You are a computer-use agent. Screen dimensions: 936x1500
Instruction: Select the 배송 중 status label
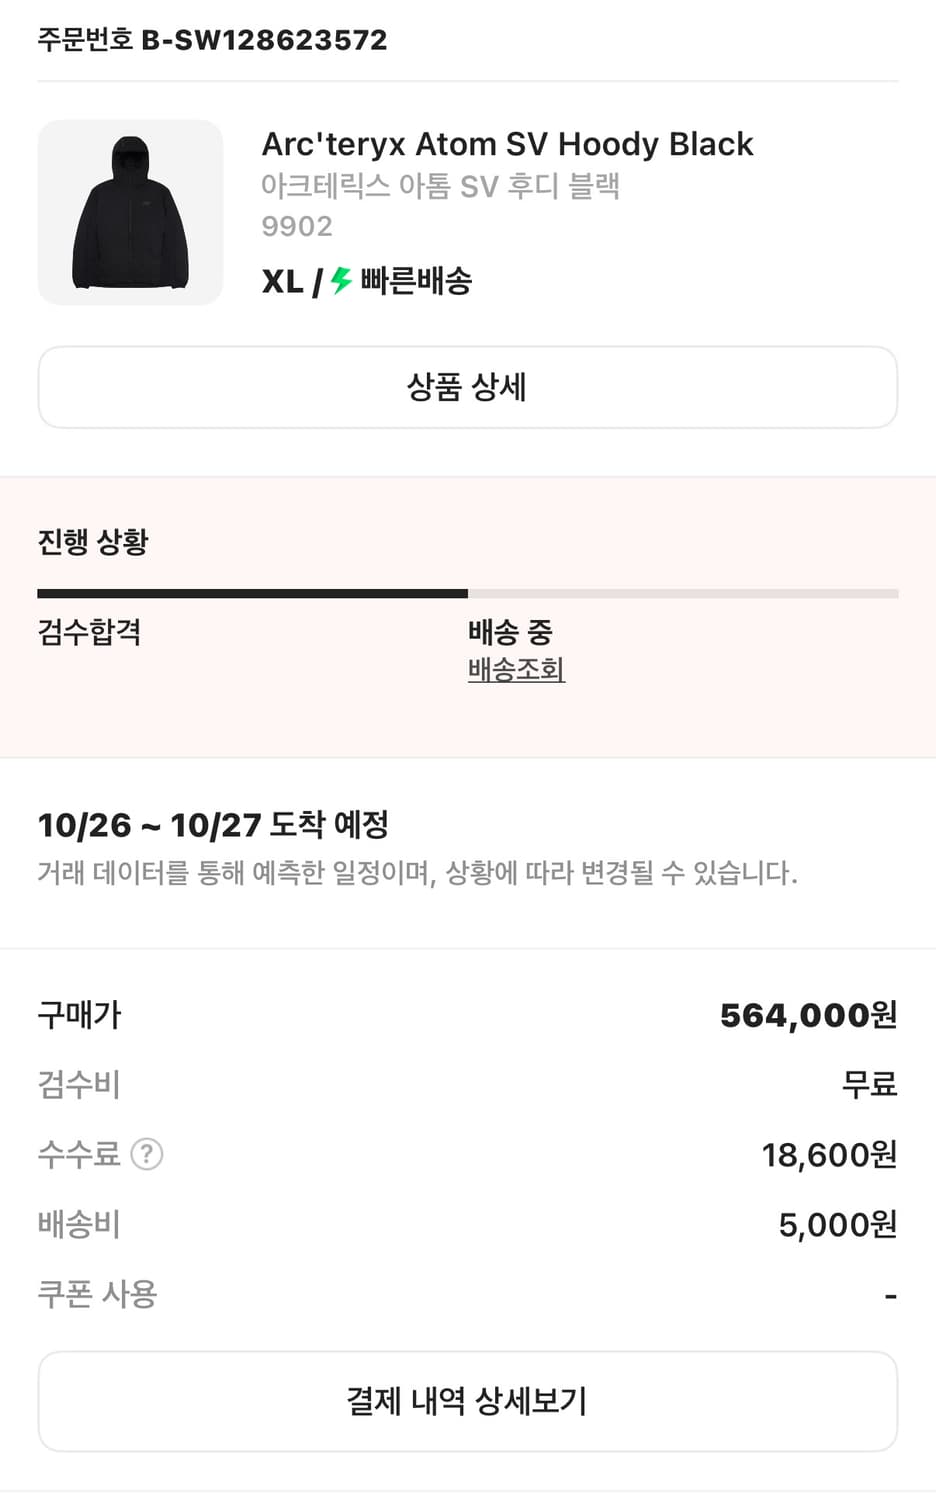click(510, 632)
